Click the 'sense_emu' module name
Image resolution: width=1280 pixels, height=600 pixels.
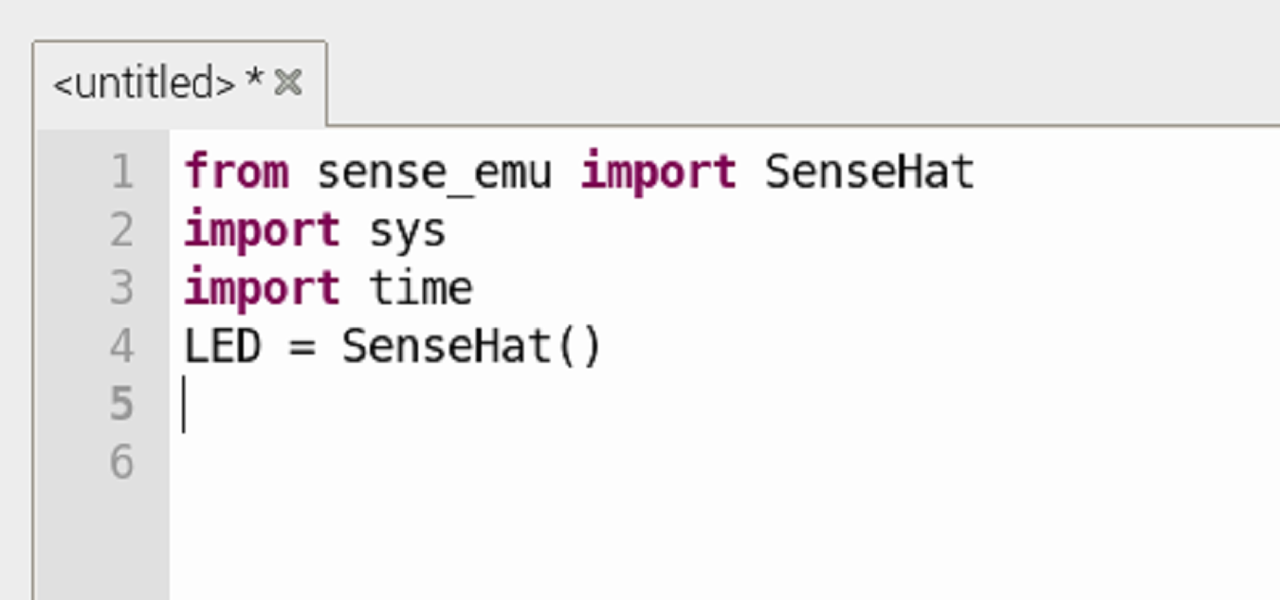coord(434,172)
